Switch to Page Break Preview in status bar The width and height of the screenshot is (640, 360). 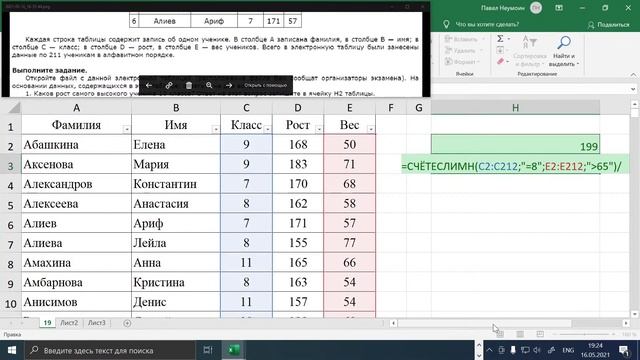[540, 334]
